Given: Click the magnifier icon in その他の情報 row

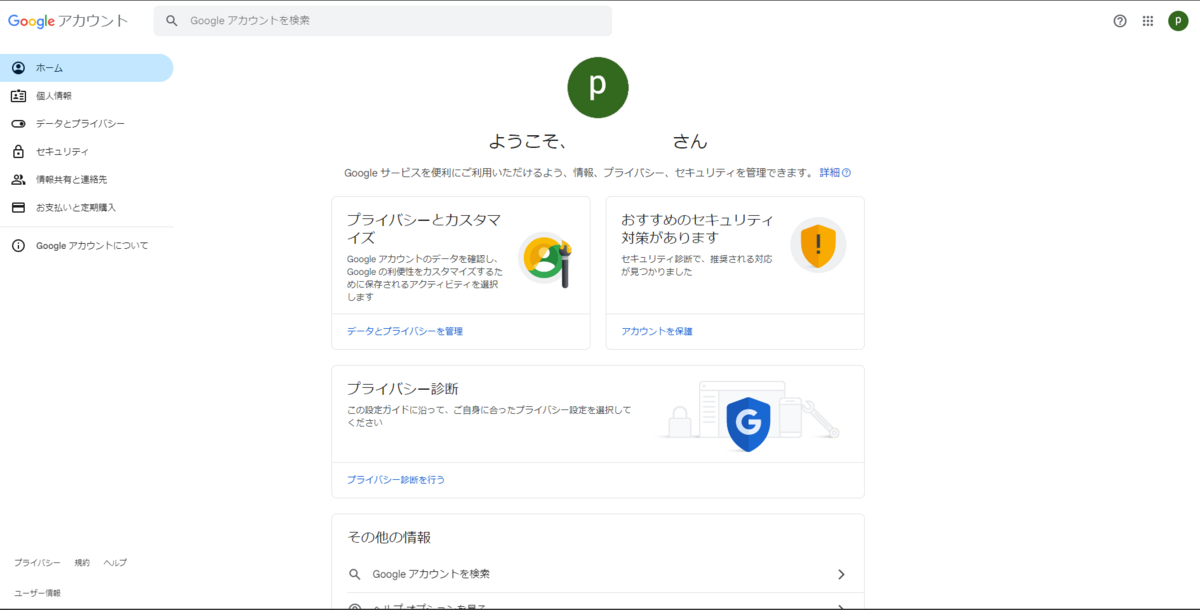Looking at the screenshot, I should [355, 574].
